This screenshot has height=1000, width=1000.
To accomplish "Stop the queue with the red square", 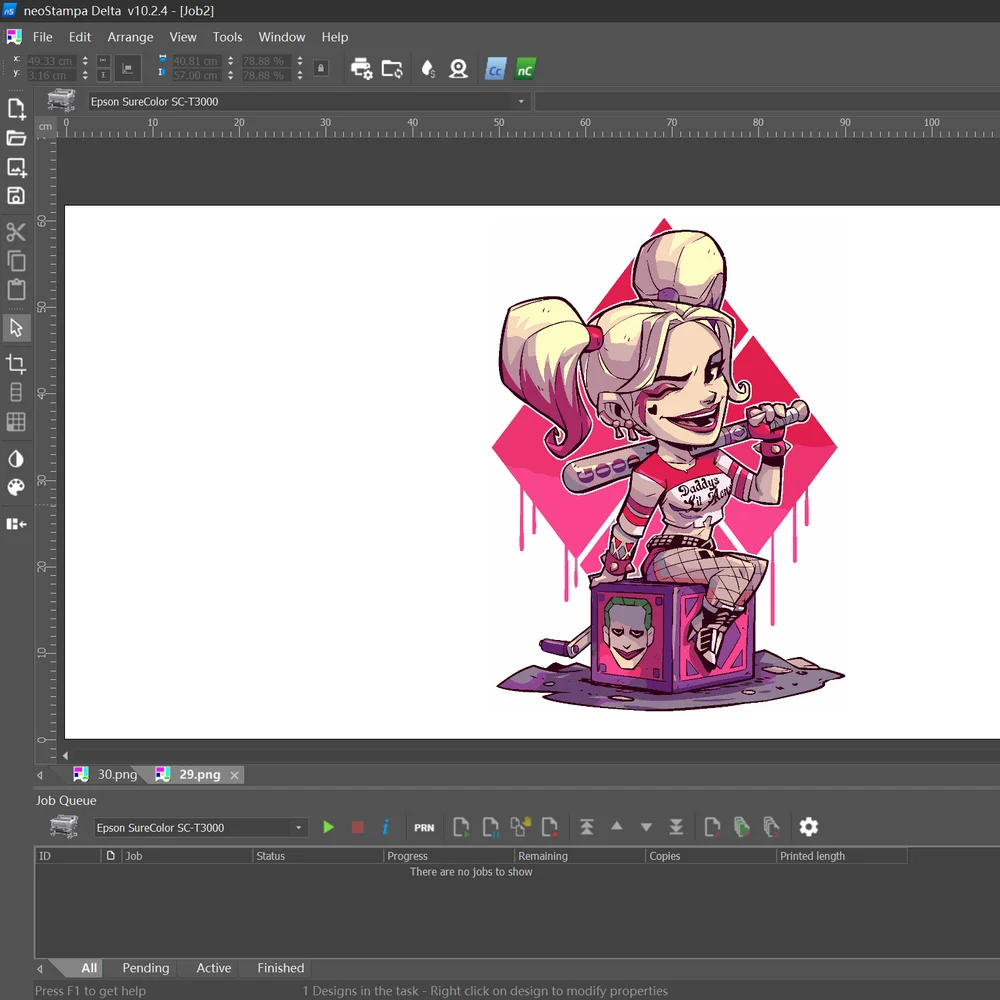I will point(358,827).
